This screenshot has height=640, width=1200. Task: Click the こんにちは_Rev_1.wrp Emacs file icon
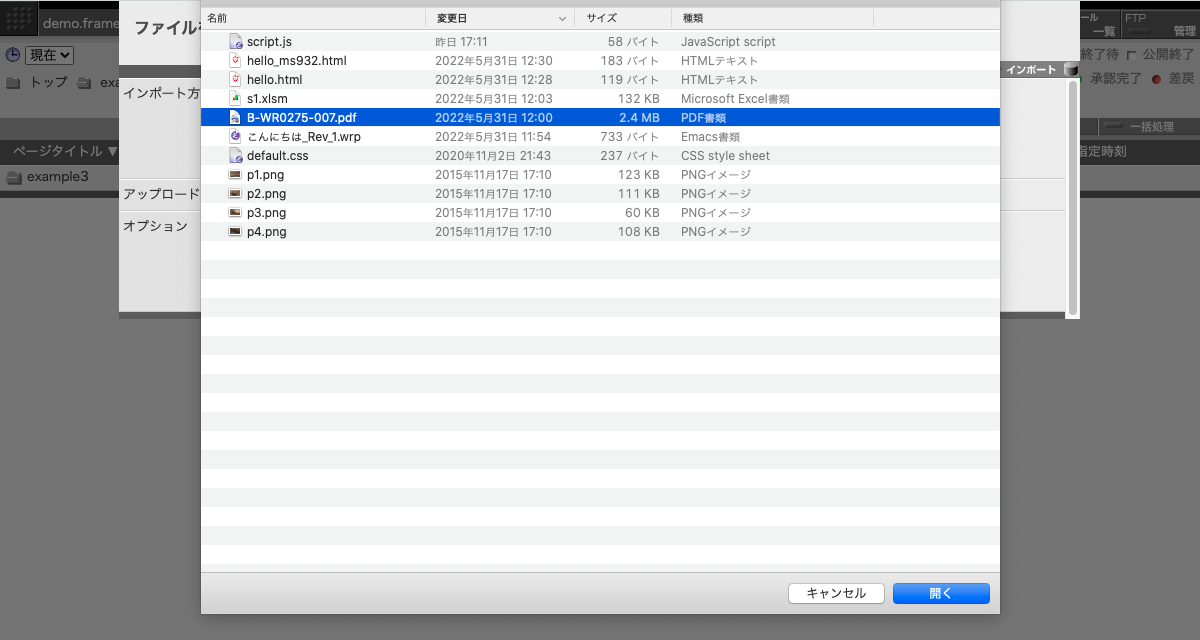coord(235,137)
